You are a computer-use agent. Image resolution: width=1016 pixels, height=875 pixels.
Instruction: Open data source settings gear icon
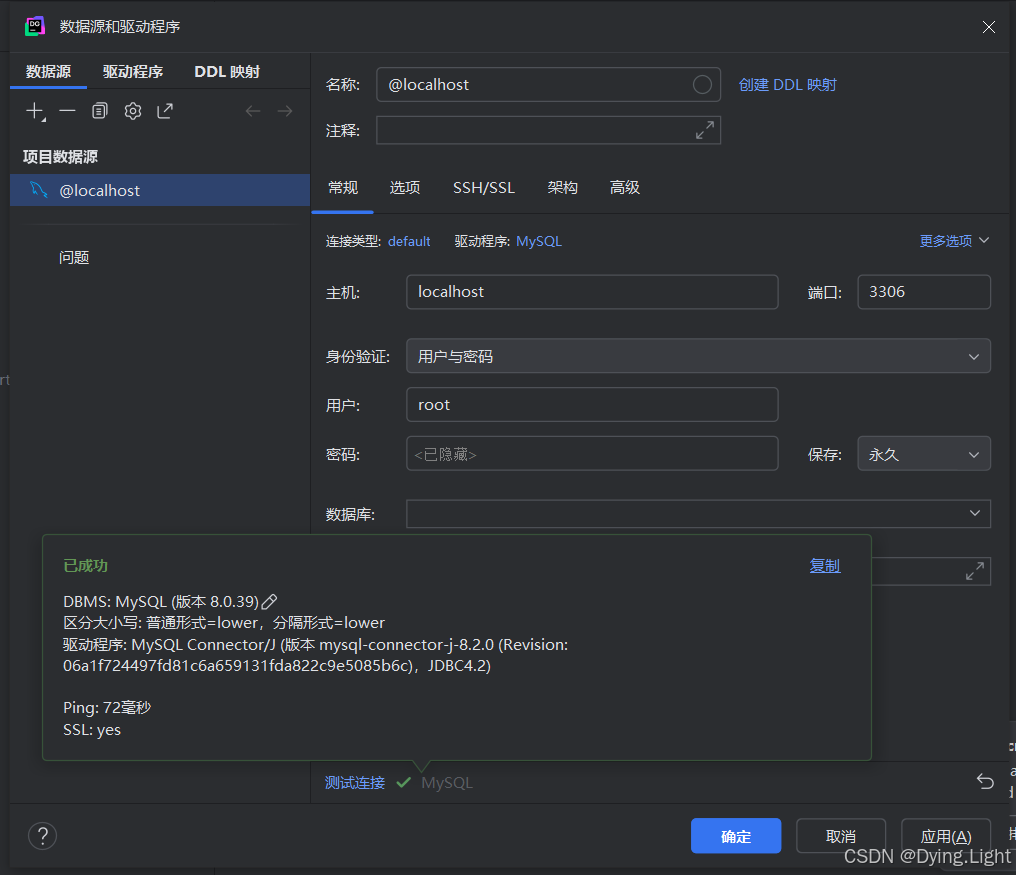[132, 111]
